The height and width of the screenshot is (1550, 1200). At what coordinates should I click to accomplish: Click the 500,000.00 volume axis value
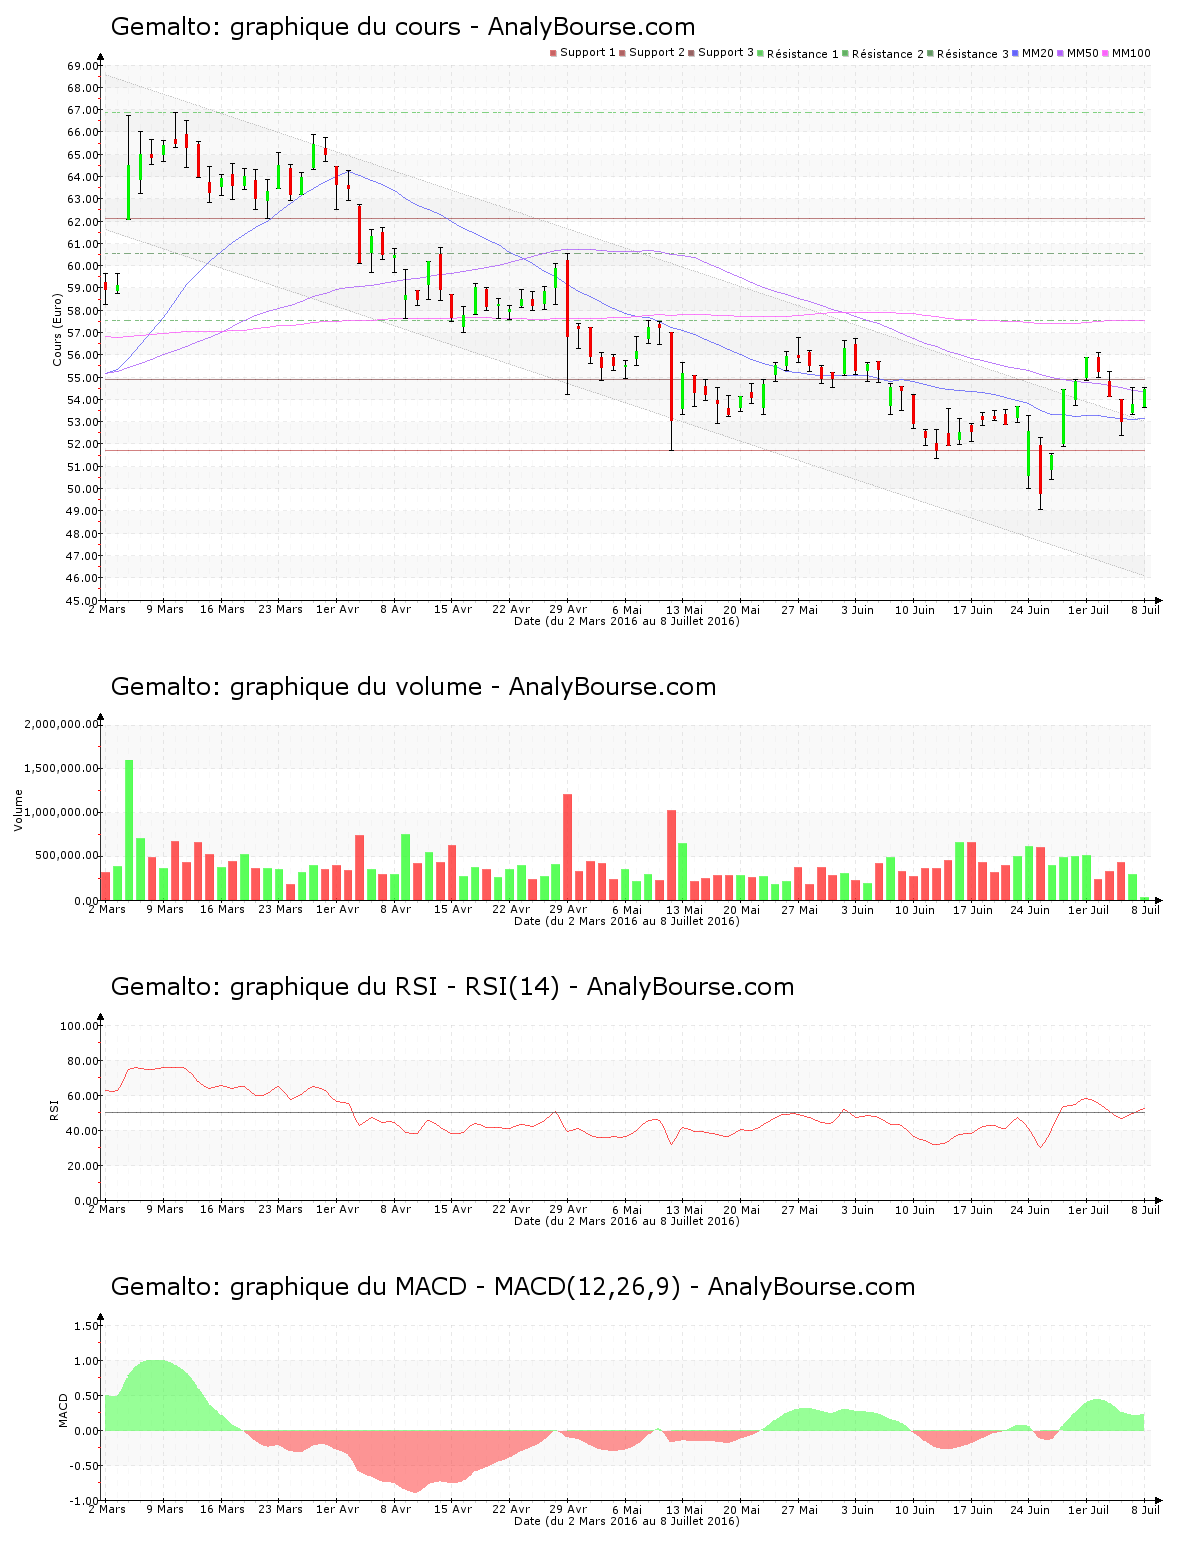(x=65, y=857)
